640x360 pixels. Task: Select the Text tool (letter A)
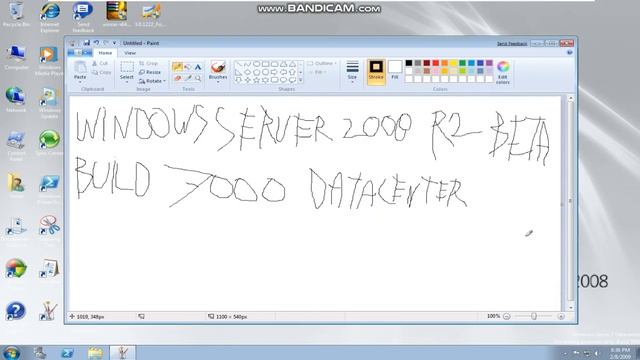click(x=198, y=67)
